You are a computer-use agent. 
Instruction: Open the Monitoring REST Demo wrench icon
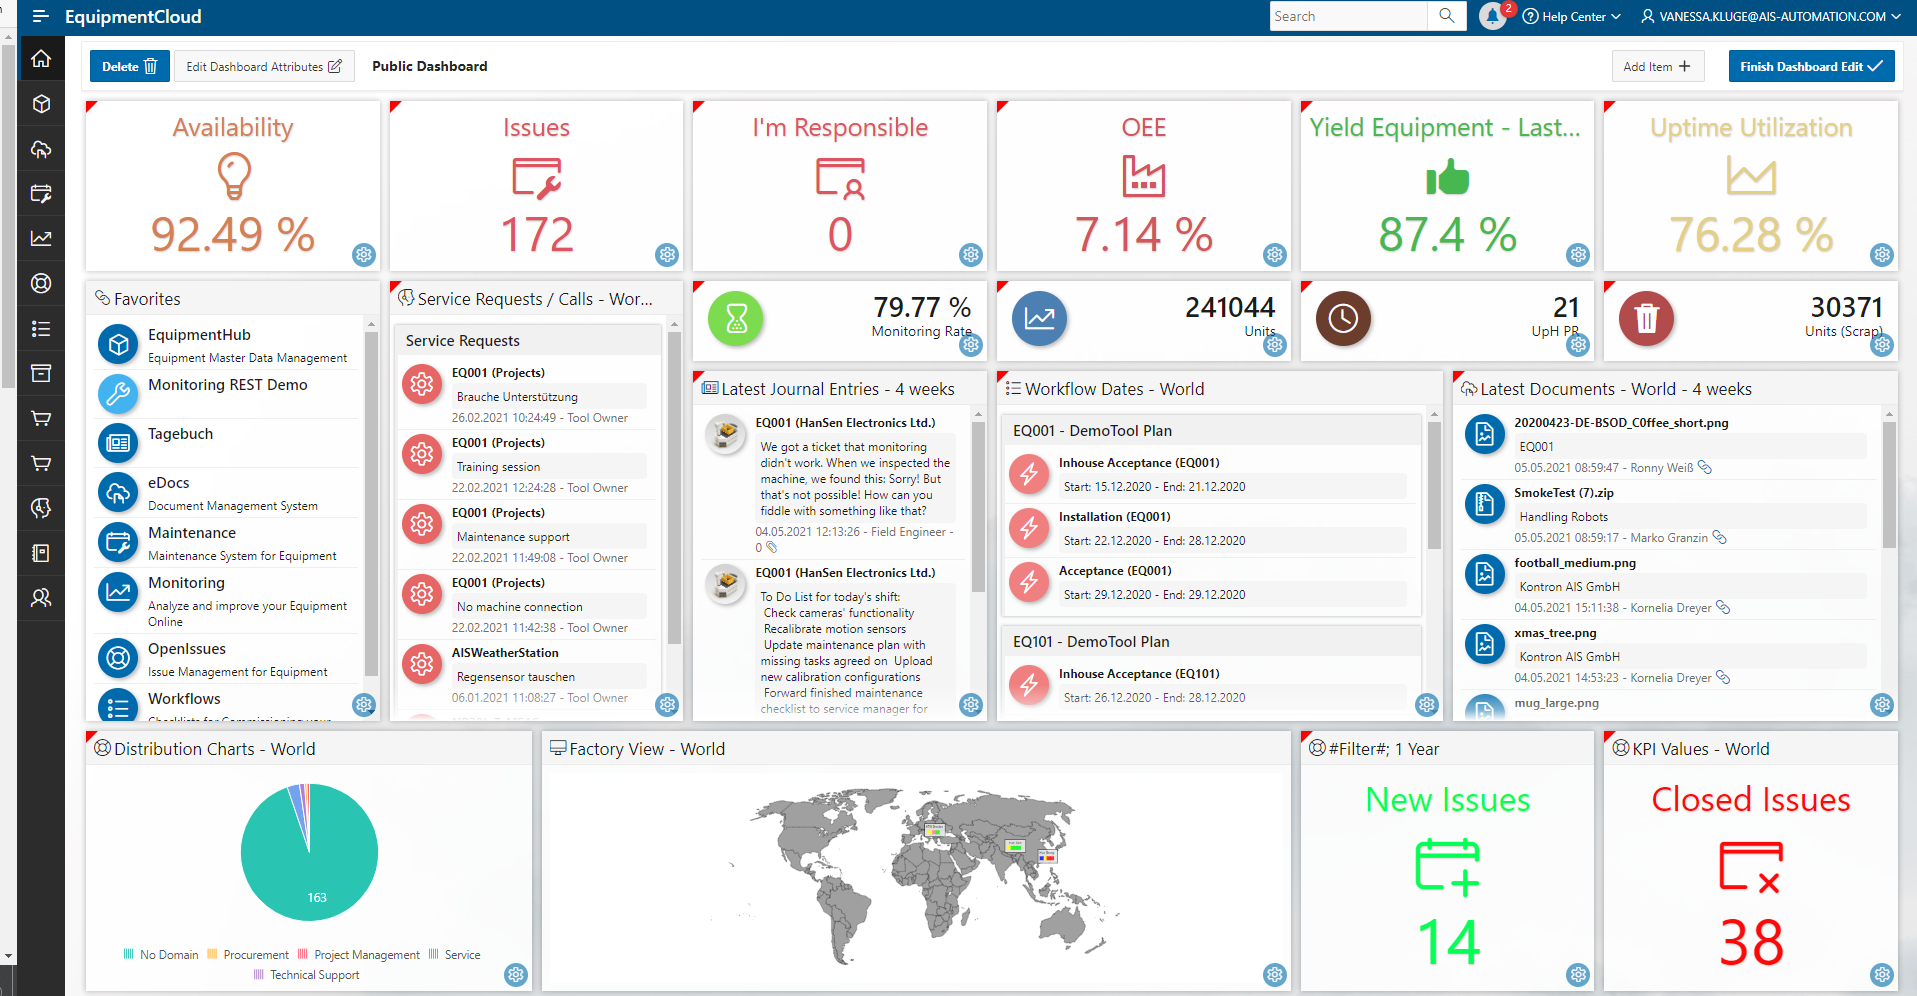pyautogui.click(x=118, y=394)
